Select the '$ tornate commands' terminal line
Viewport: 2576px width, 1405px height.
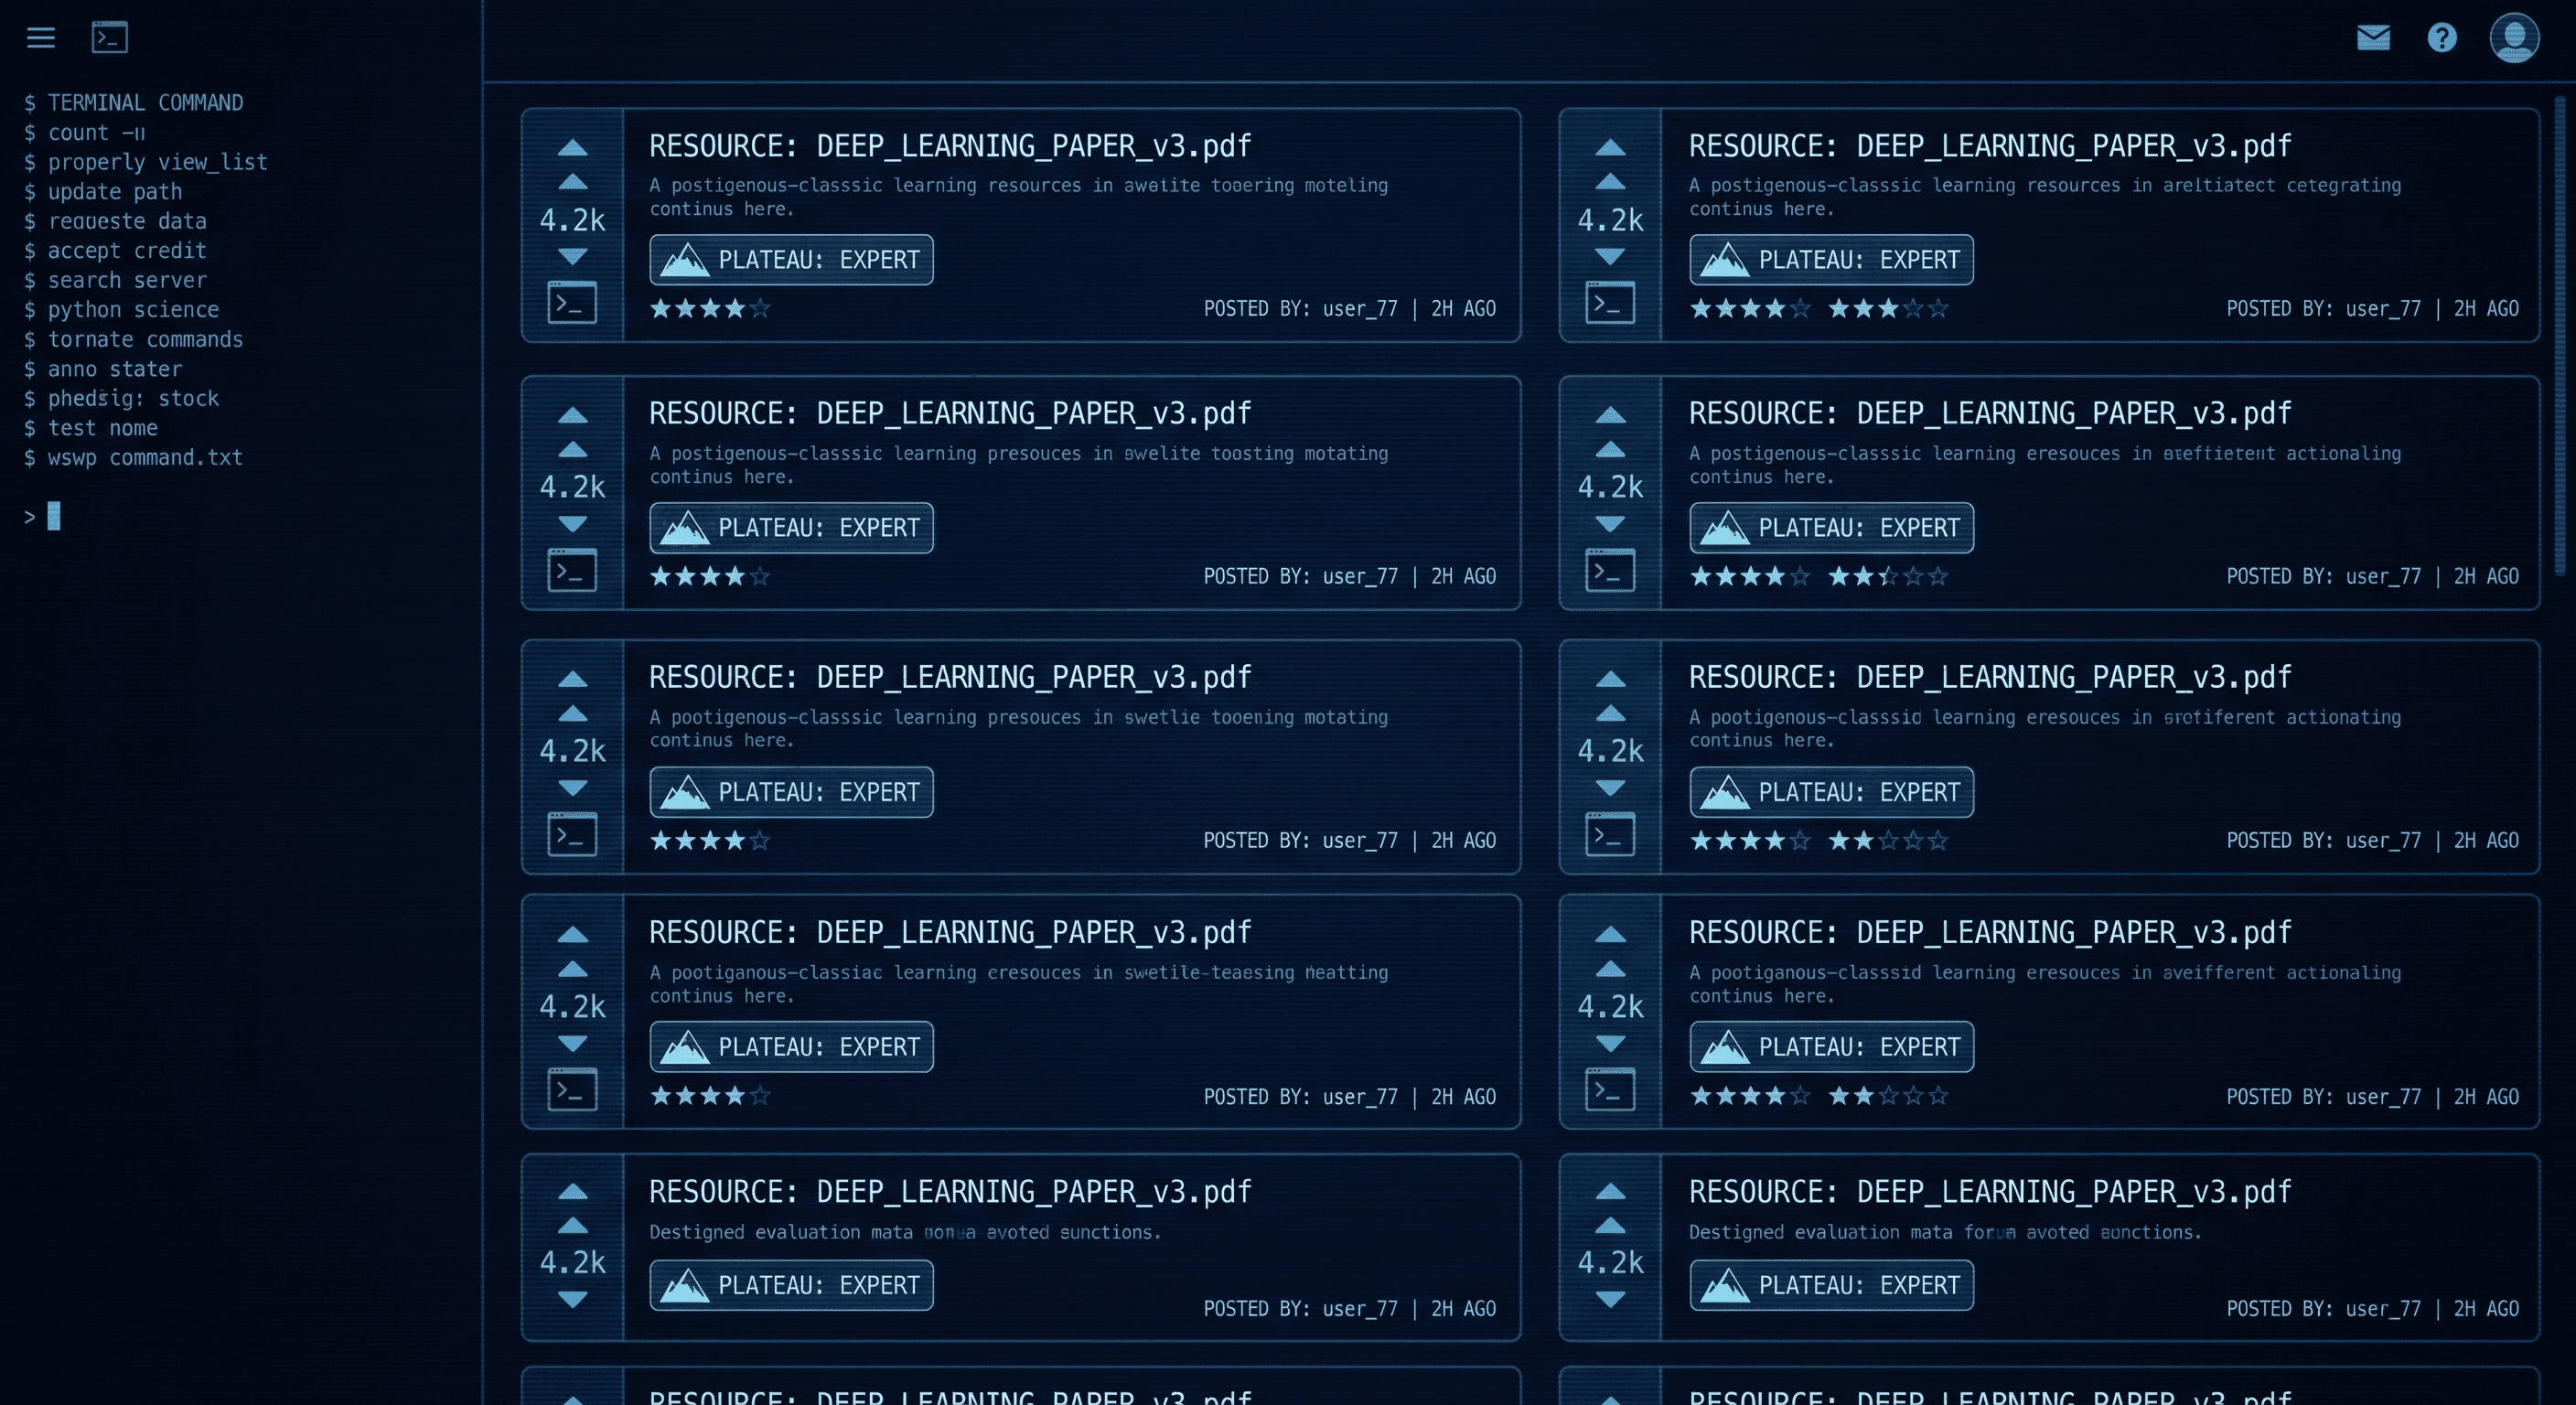coord(133,339)
